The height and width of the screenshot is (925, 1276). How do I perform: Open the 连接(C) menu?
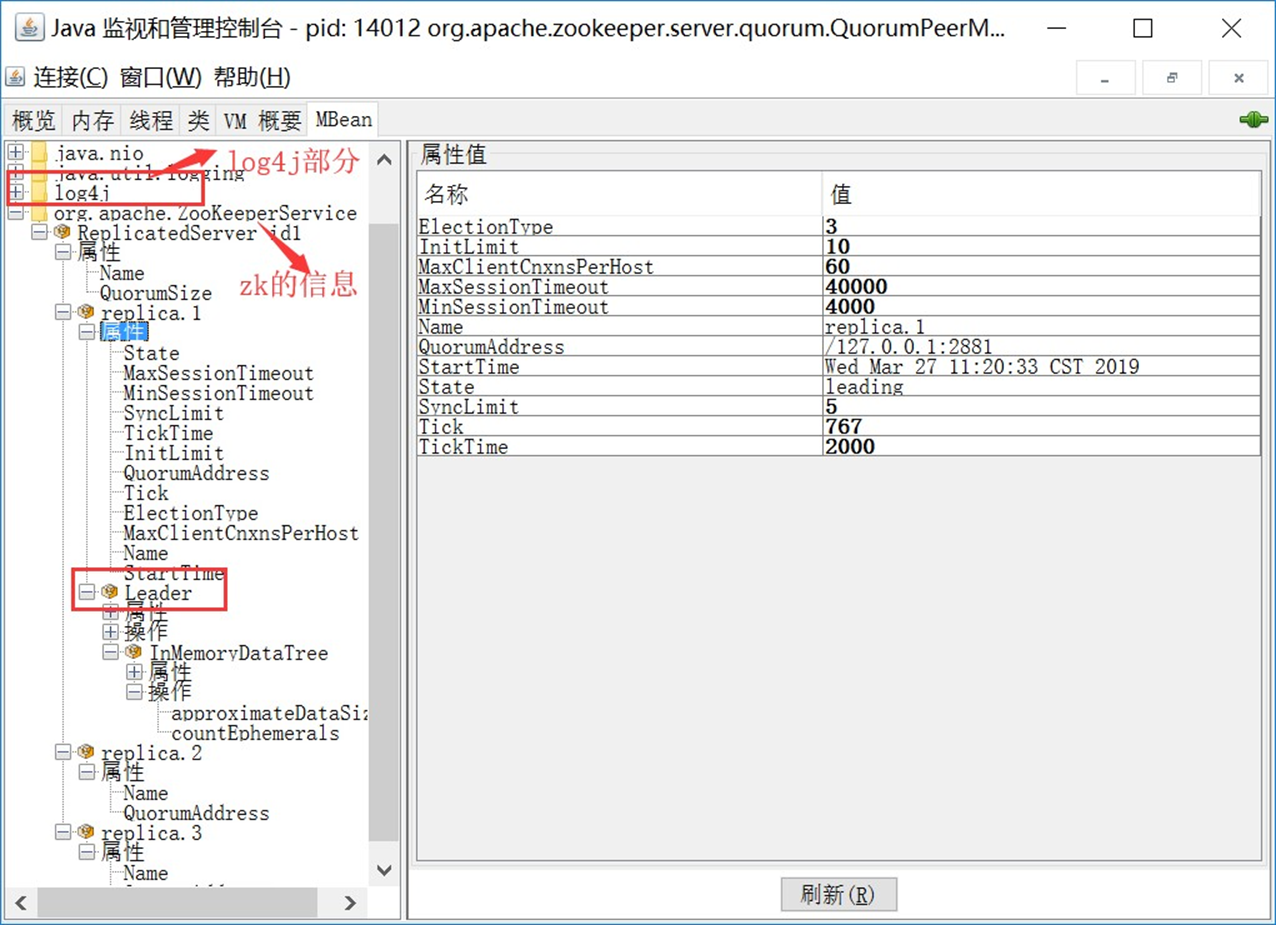(x=71, y=77)
